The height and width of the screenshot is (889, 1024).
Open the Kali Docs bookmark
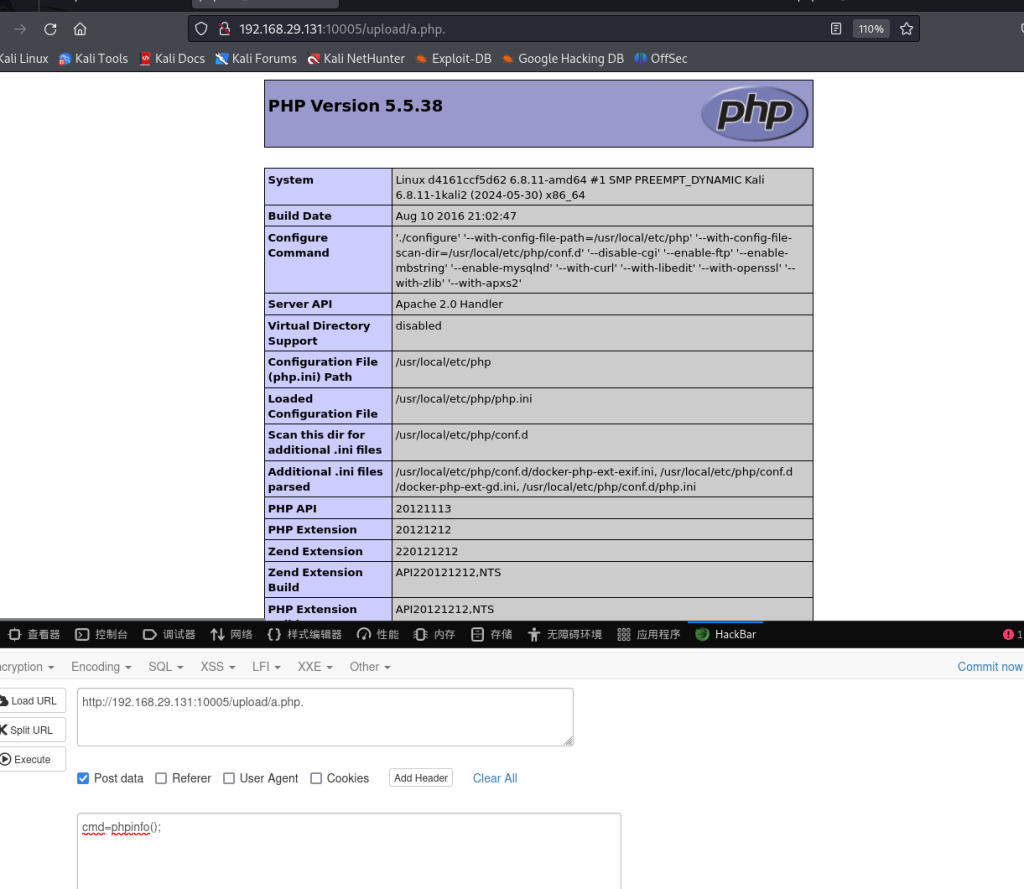pyautogui.click(x=172, y=59)
